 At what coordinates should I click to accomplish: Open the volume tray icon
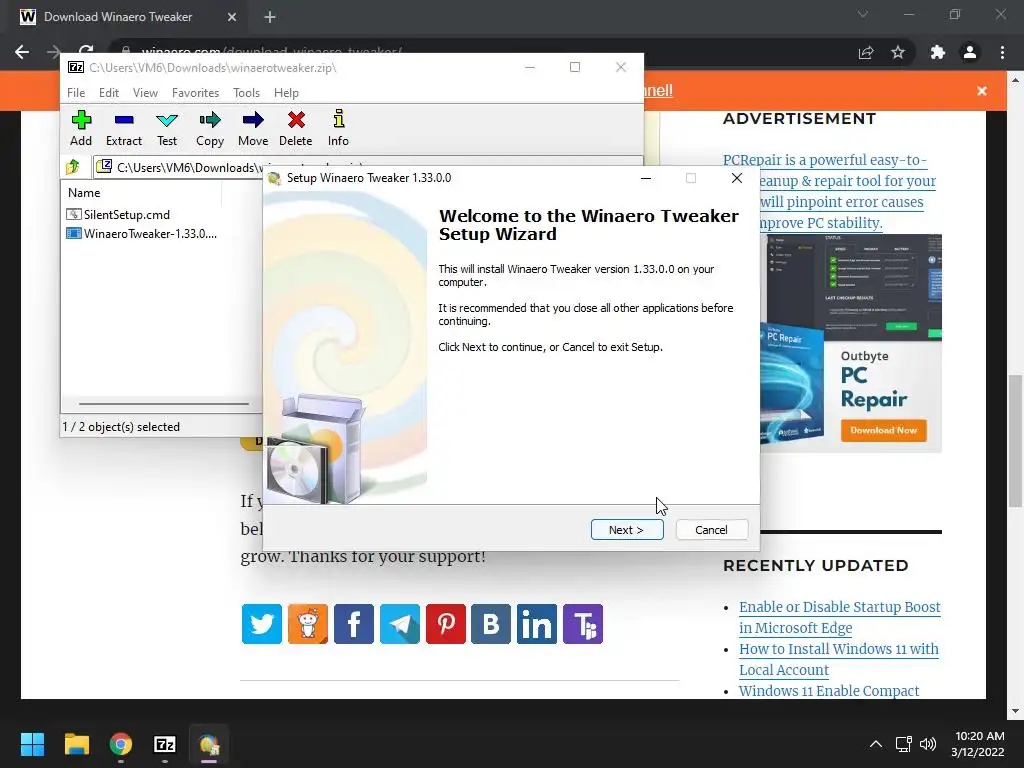927,744
